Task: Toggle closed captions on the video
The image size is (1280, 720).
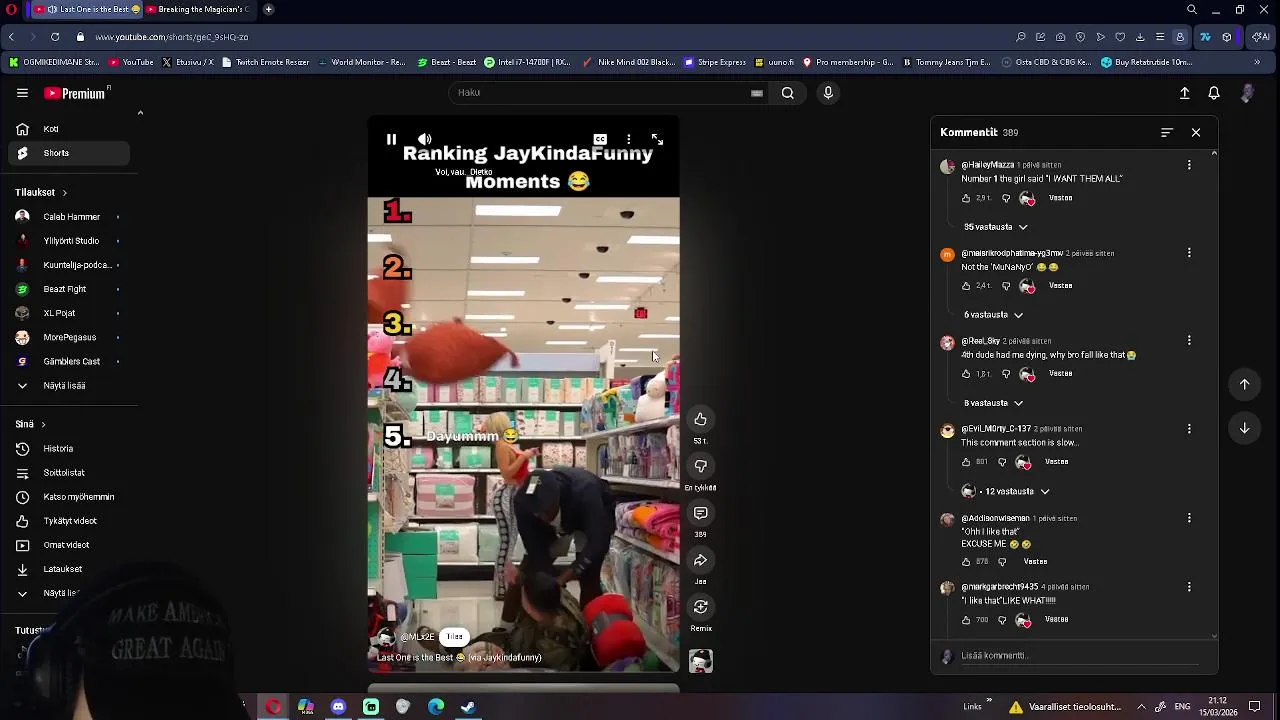Action: (600, 140)
